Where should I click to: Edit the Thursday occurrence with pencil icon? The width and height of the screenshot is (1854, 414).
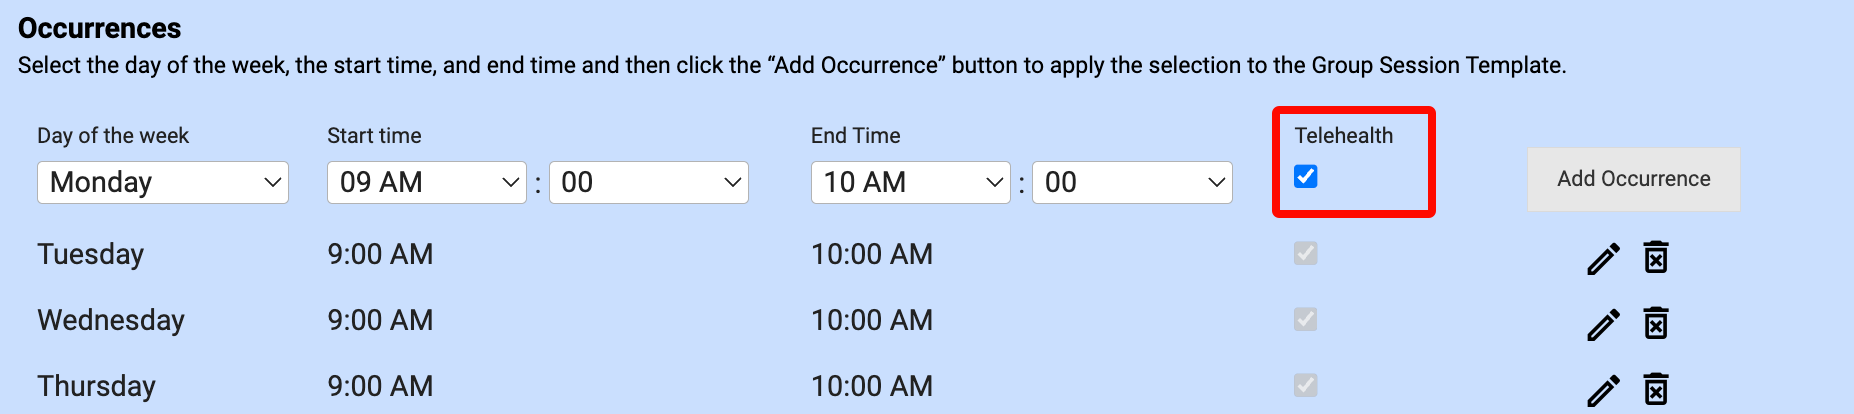(x=1603, y=390)
